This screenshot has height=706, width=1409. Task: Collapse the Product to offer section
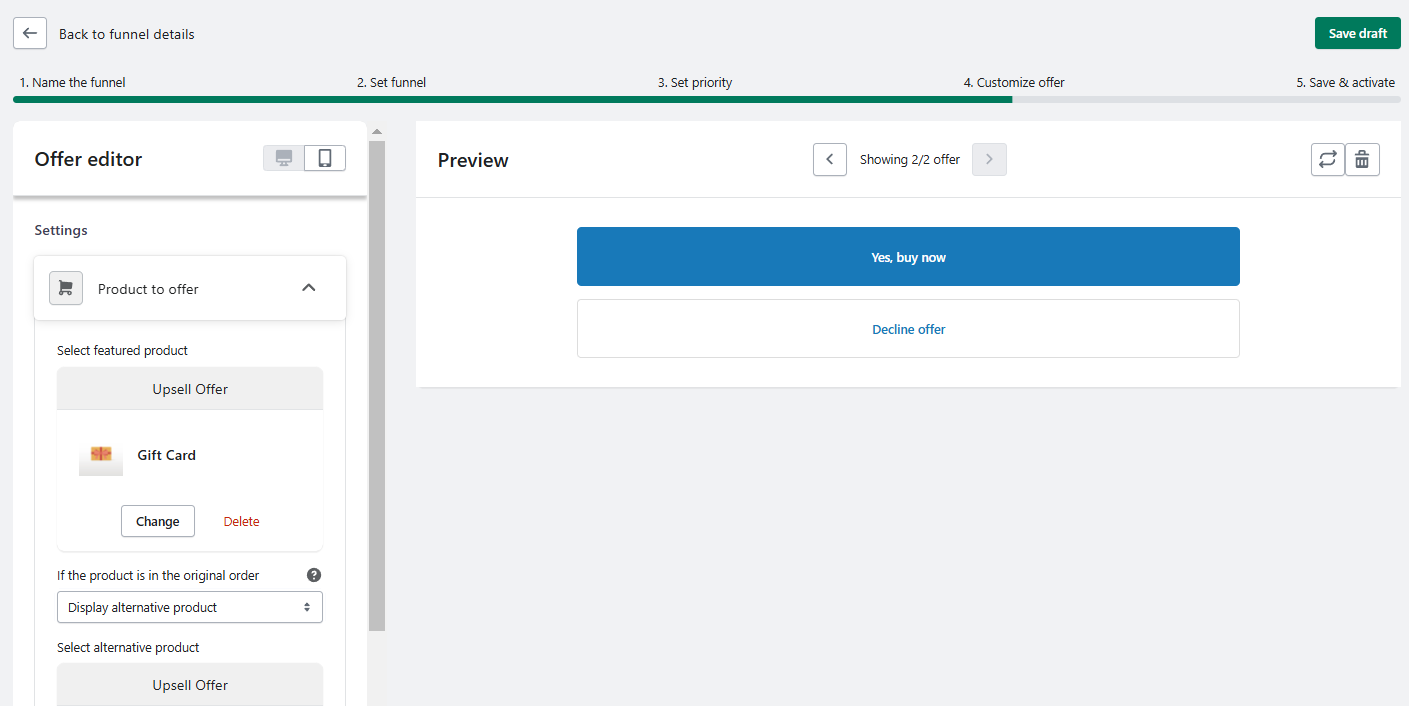pos(309,288)
